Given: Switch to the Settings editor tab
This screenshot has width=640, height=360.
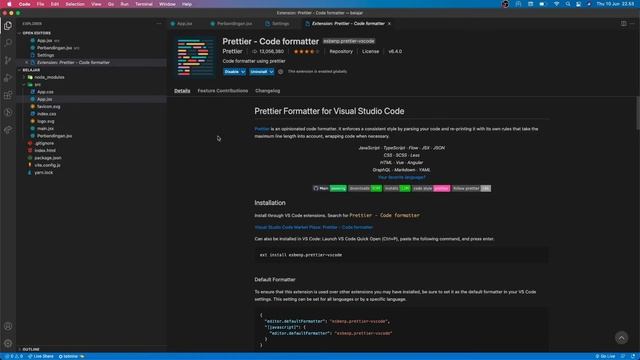Looking at the screenshot, I should [x=280, y=24].
